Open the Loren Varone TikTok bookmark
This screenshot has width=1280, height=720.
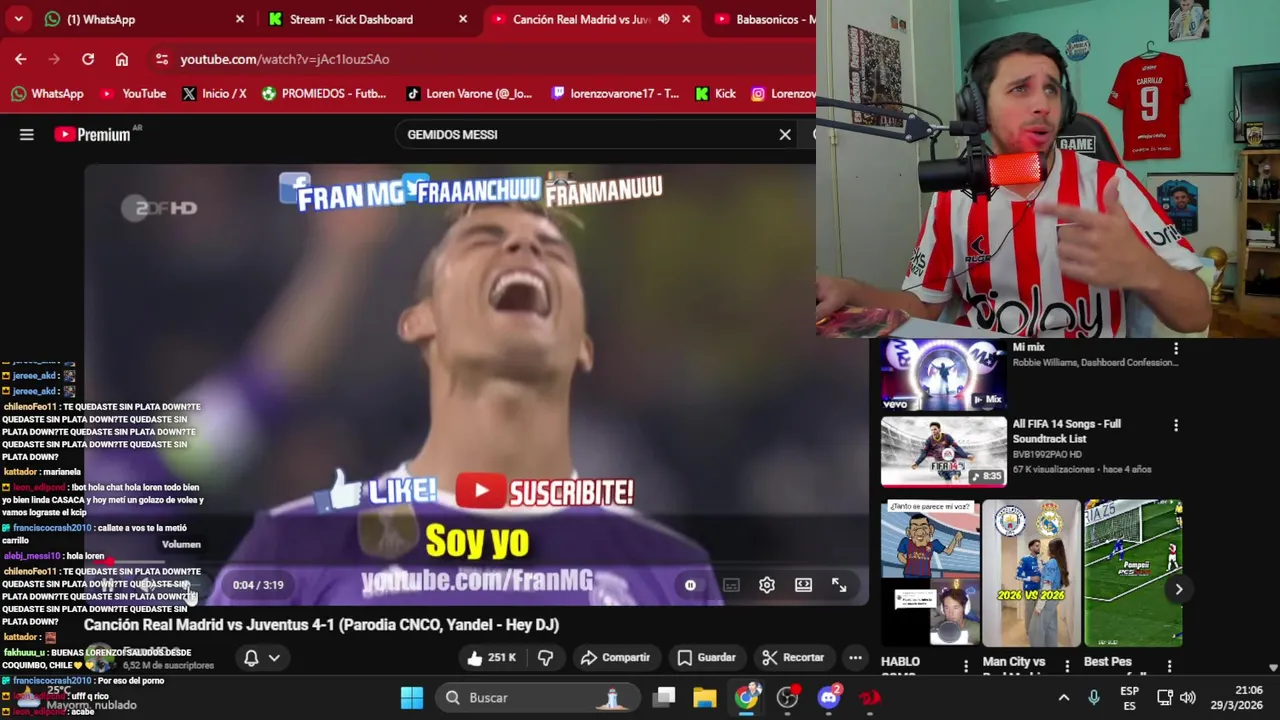coord(469,93)
